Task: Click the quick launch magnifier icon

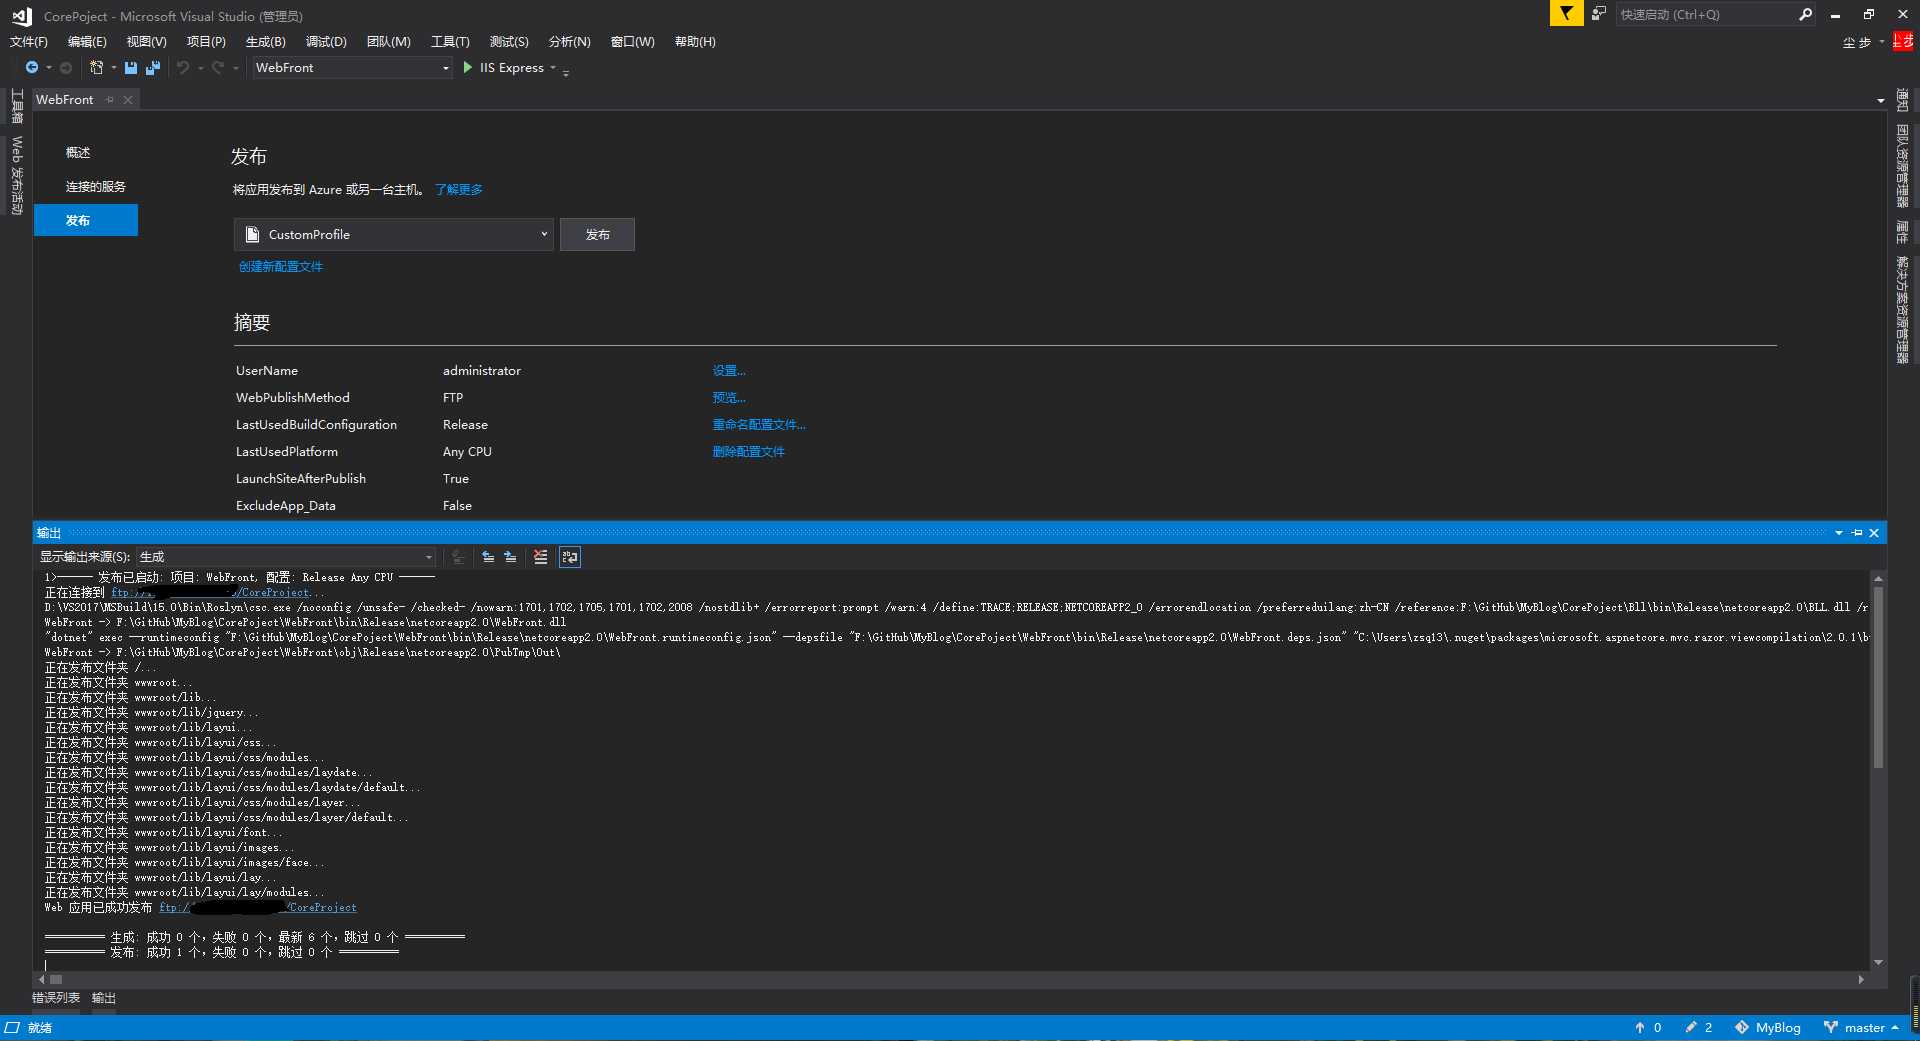Action: point(1806,14)
